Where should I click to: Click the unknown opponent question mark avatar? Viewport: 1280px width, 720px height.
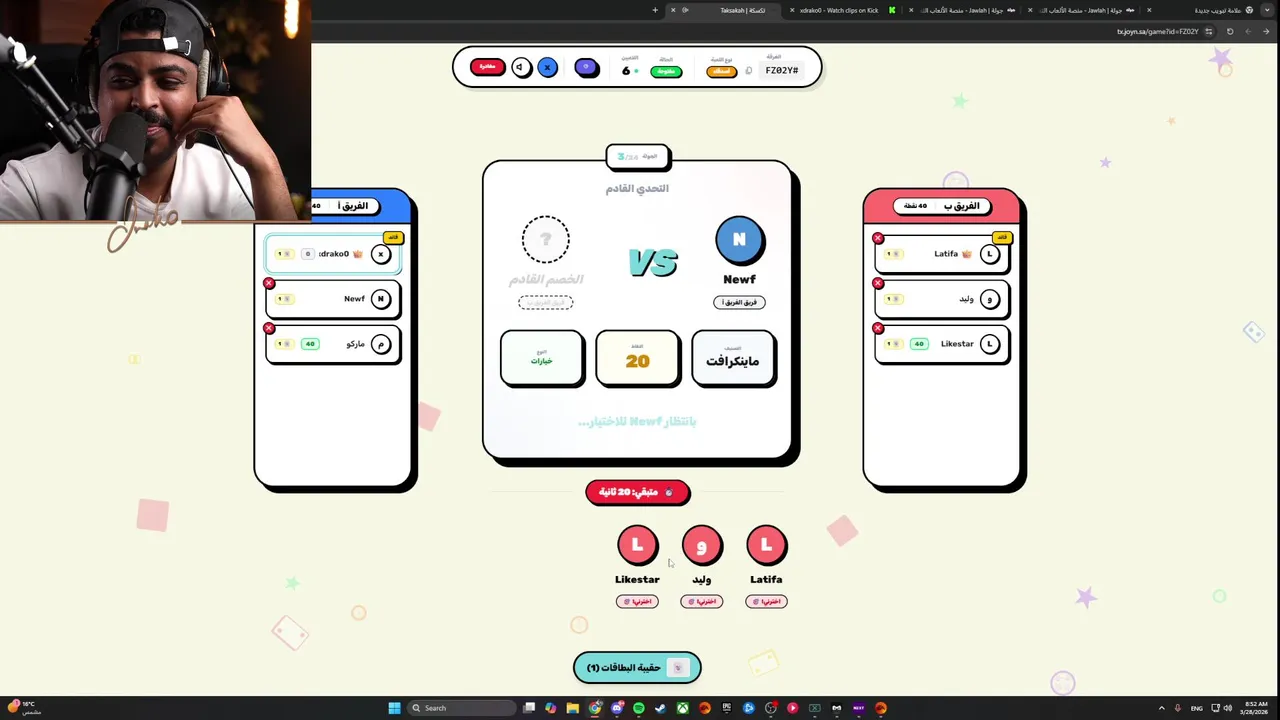click(x=546, y=240)
